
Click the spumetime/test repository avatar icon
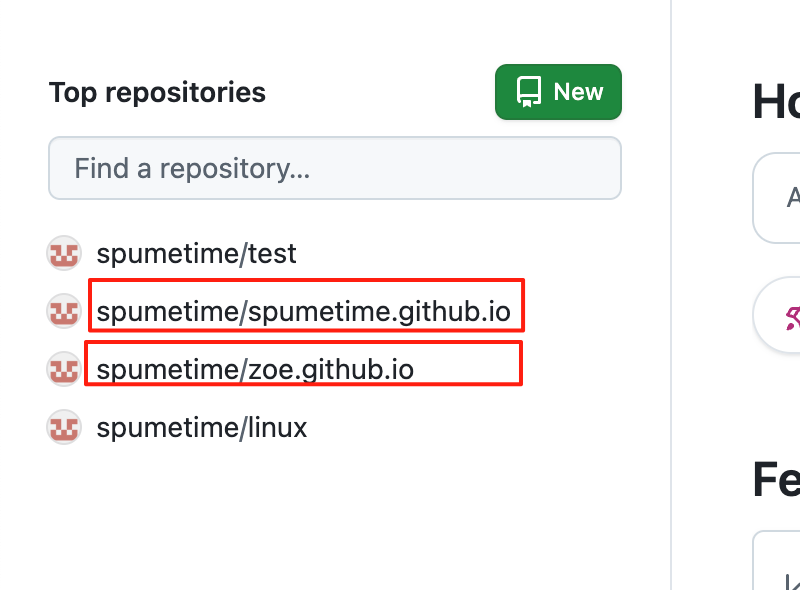(63, 253)
